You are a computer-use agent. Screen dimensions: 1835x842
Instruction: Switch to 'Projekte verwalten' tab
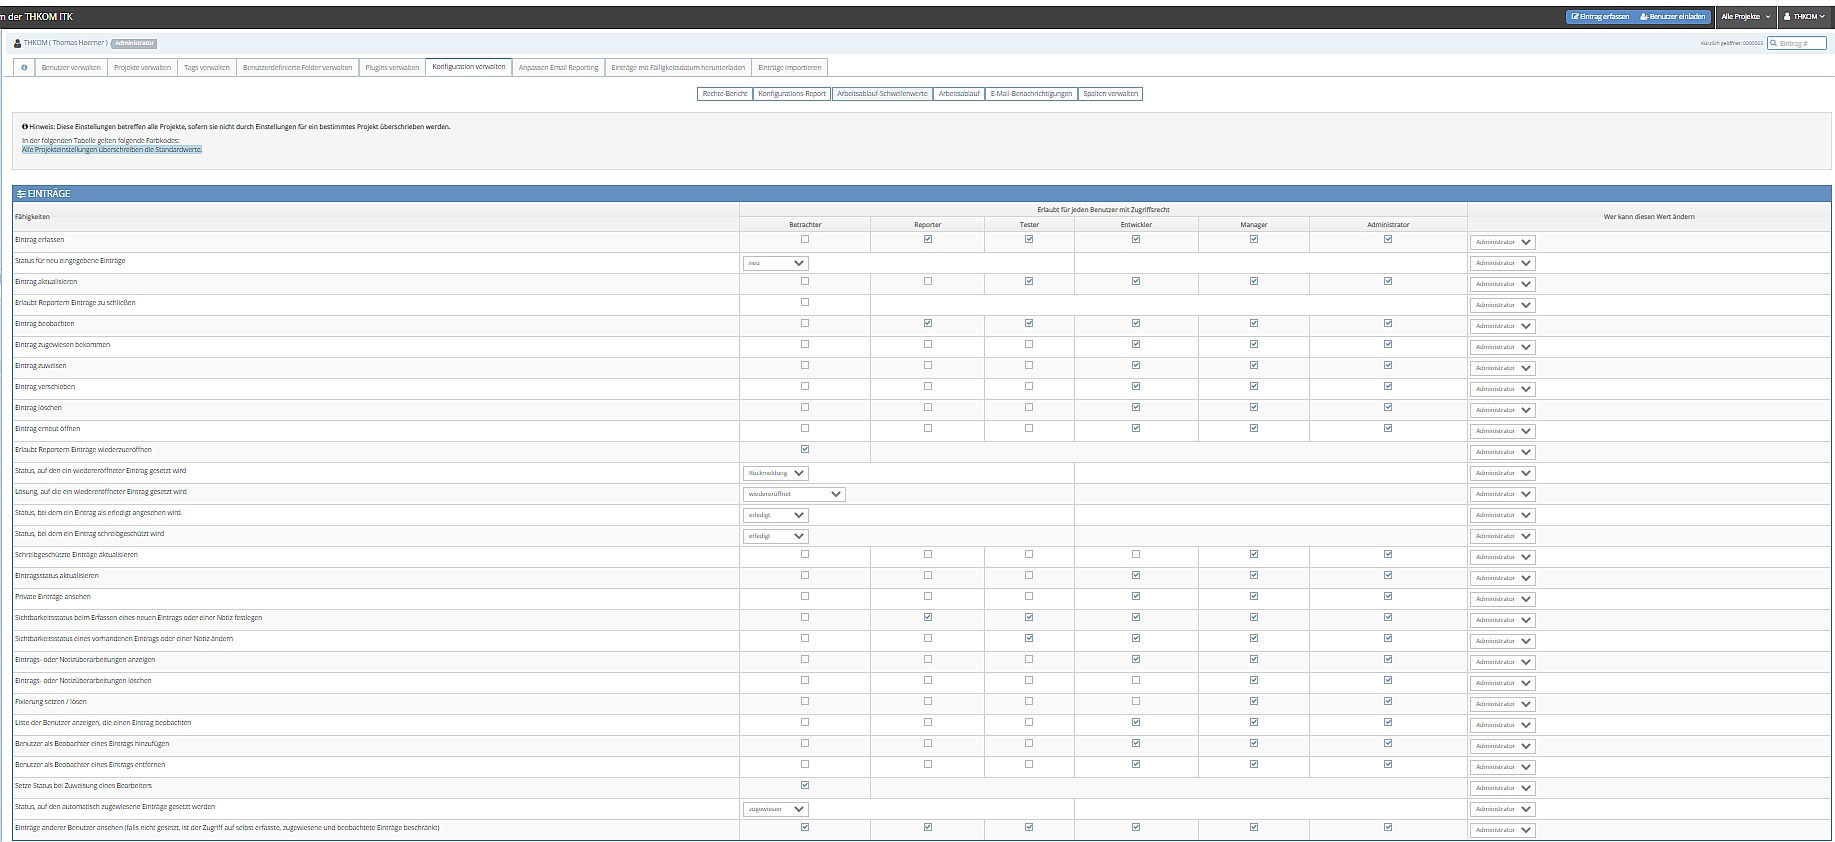tap(142, 68)
